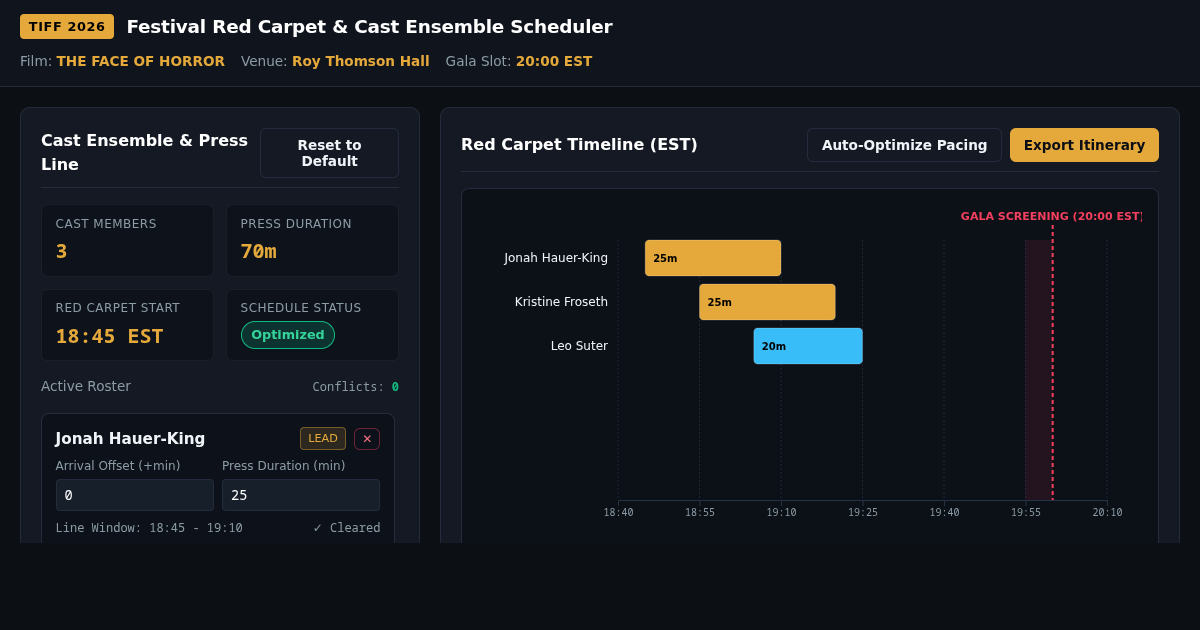Viewport: 1200px width, 630px height.
Task: Click the 19:55 axis tick label
Action: [x=1026, y=513]
